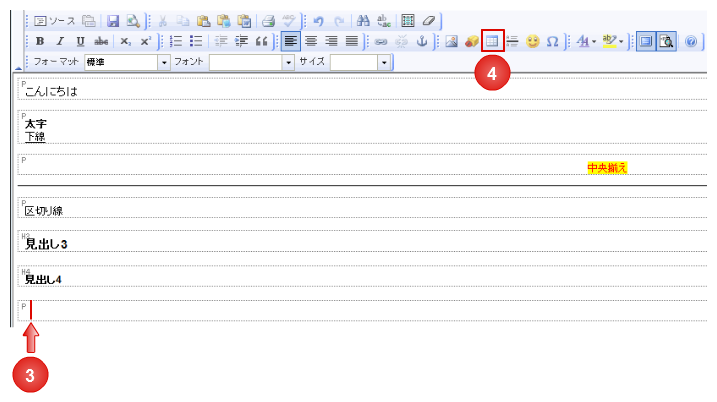
Task: Open the フォーマット dropdown
Action: point(164,62)
